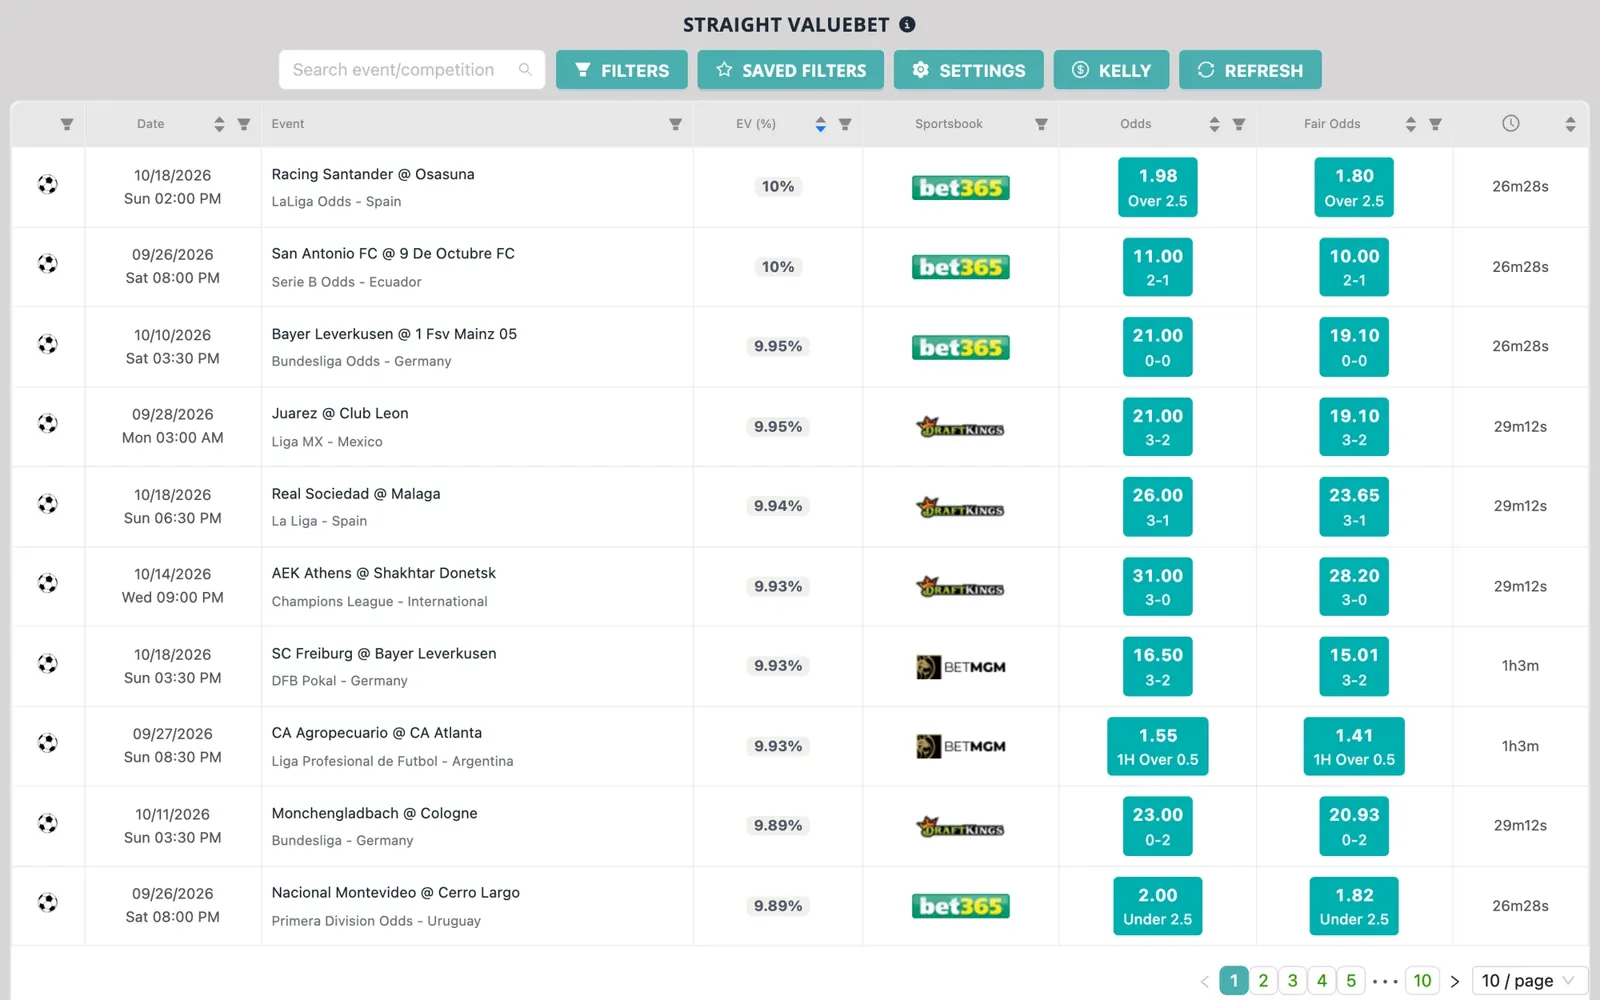Viewport: 1600px width, 1000px height.
Task: Go to page 3 of results
Action: pos(1292,980)
